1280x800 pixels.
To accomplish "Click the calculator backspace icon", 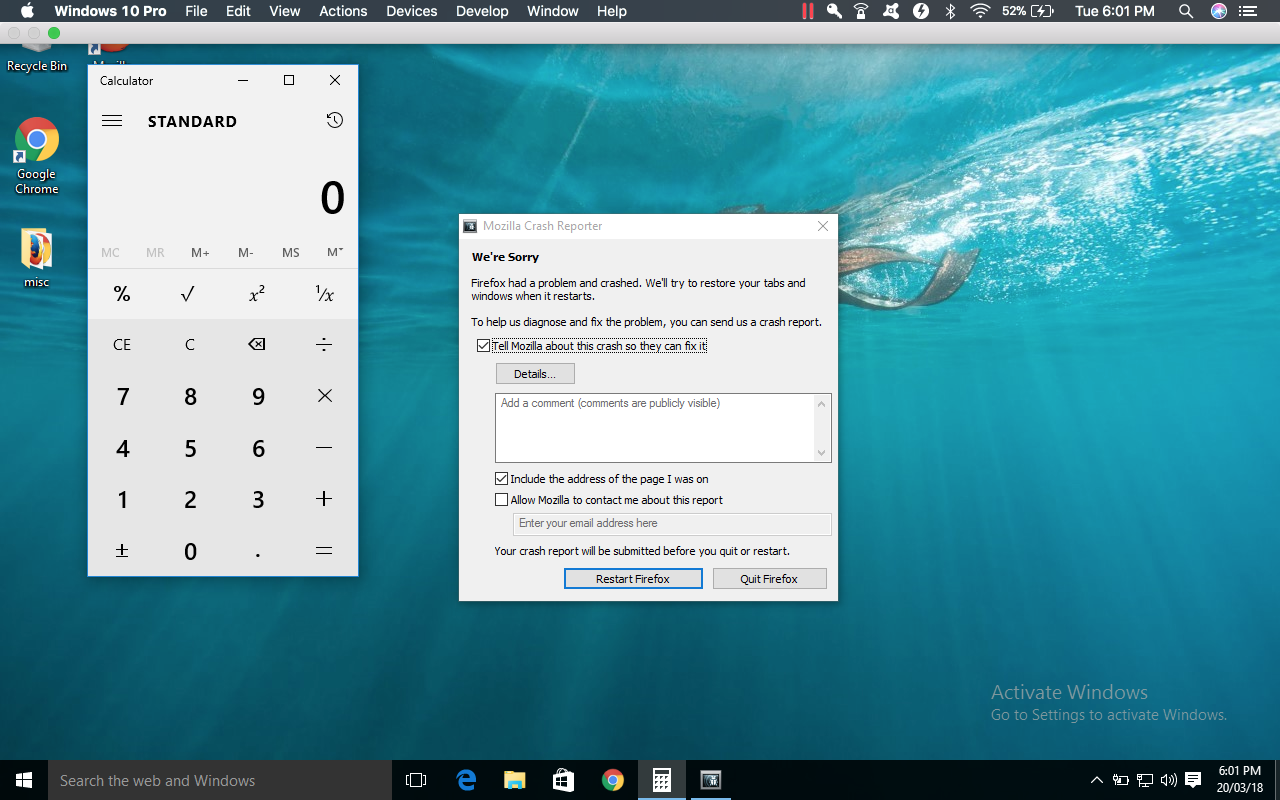I will (257, 344).
